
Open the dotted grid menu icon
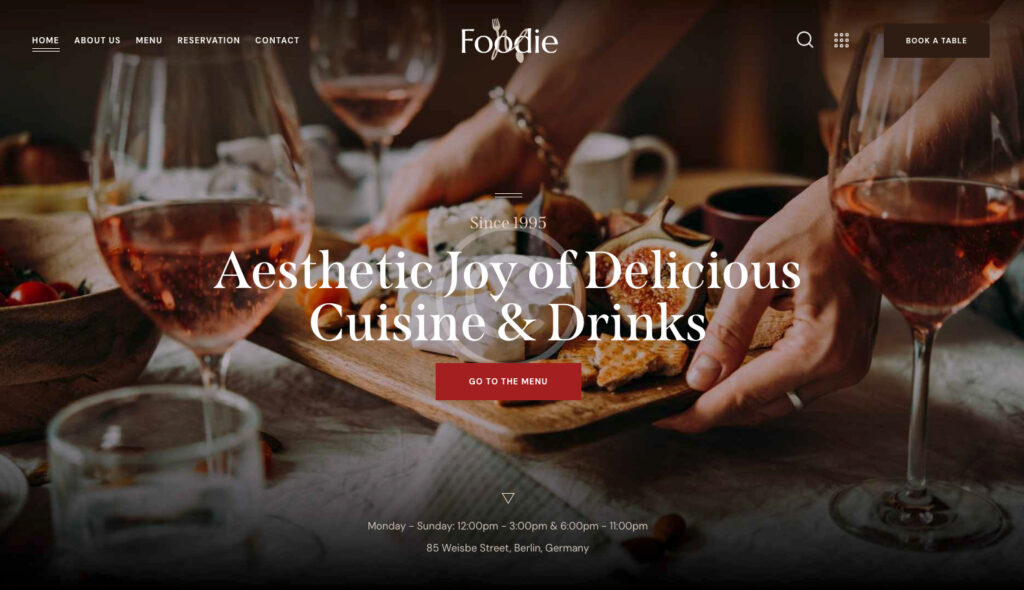841,41
